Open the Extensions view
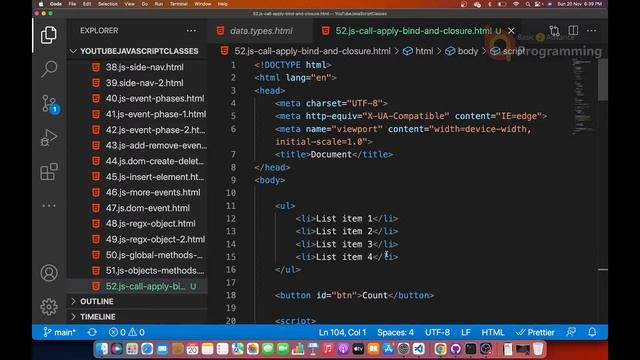 49,171
